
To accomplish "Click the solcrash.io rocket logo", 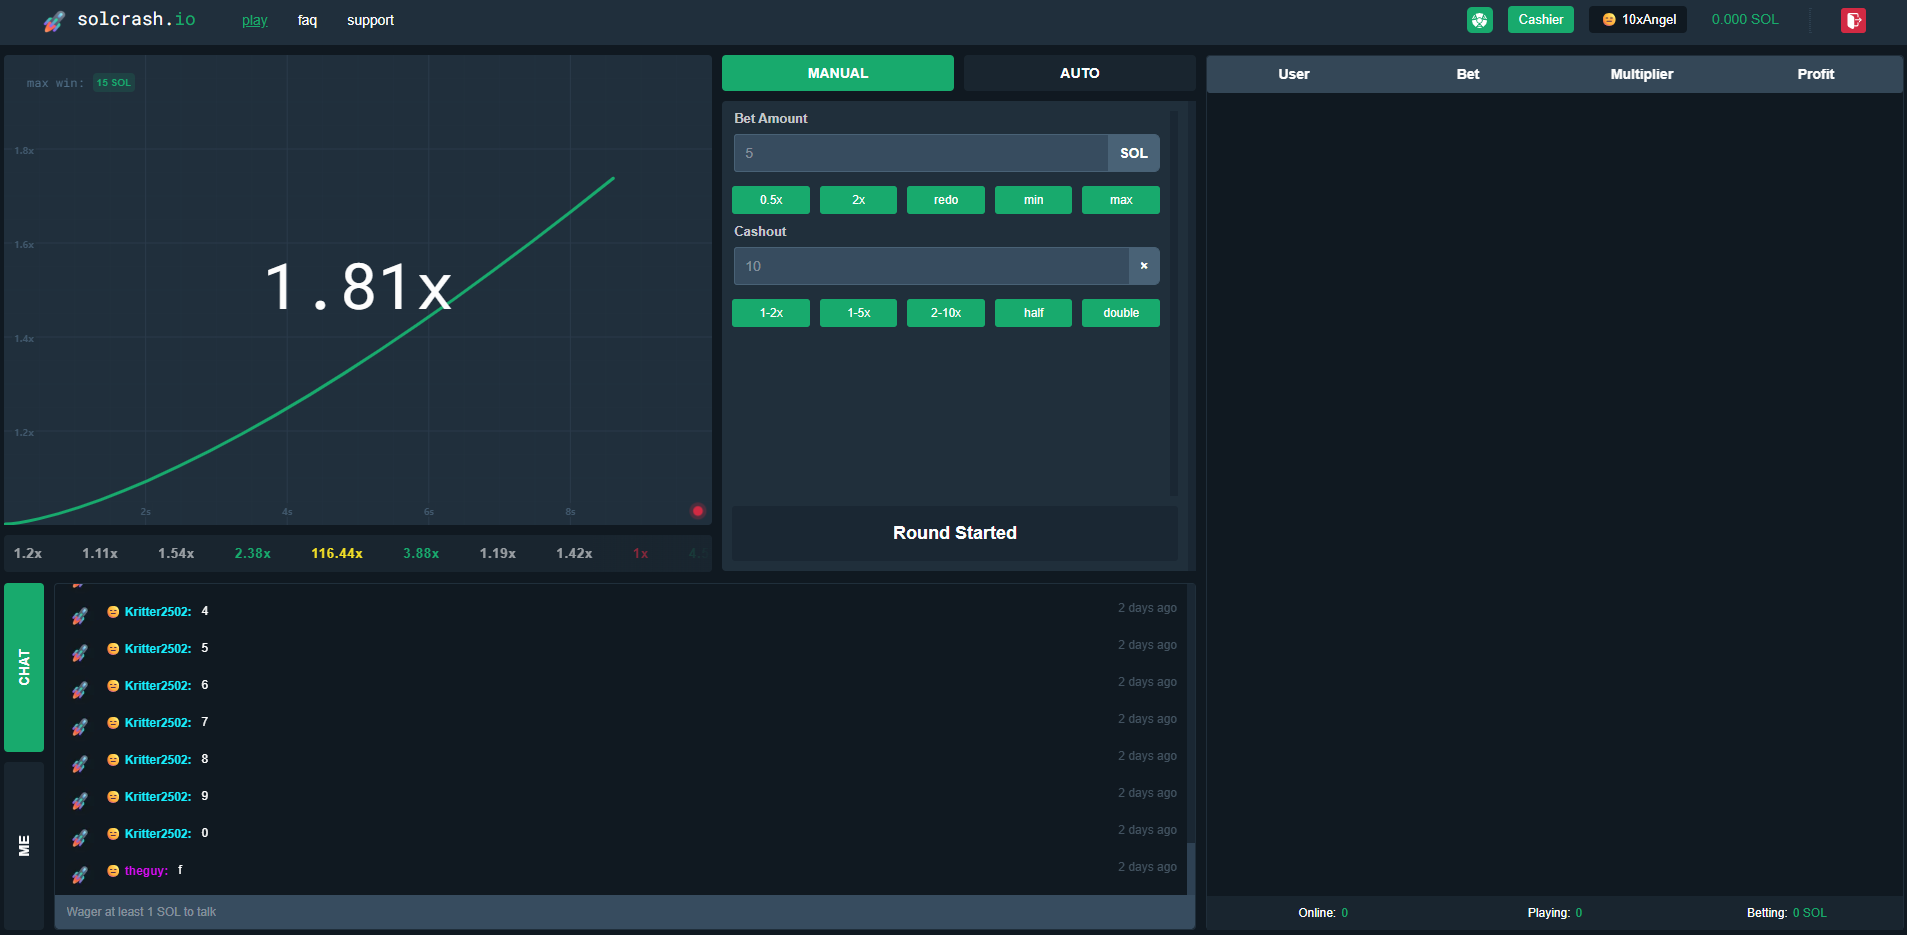I will (55, 21).
